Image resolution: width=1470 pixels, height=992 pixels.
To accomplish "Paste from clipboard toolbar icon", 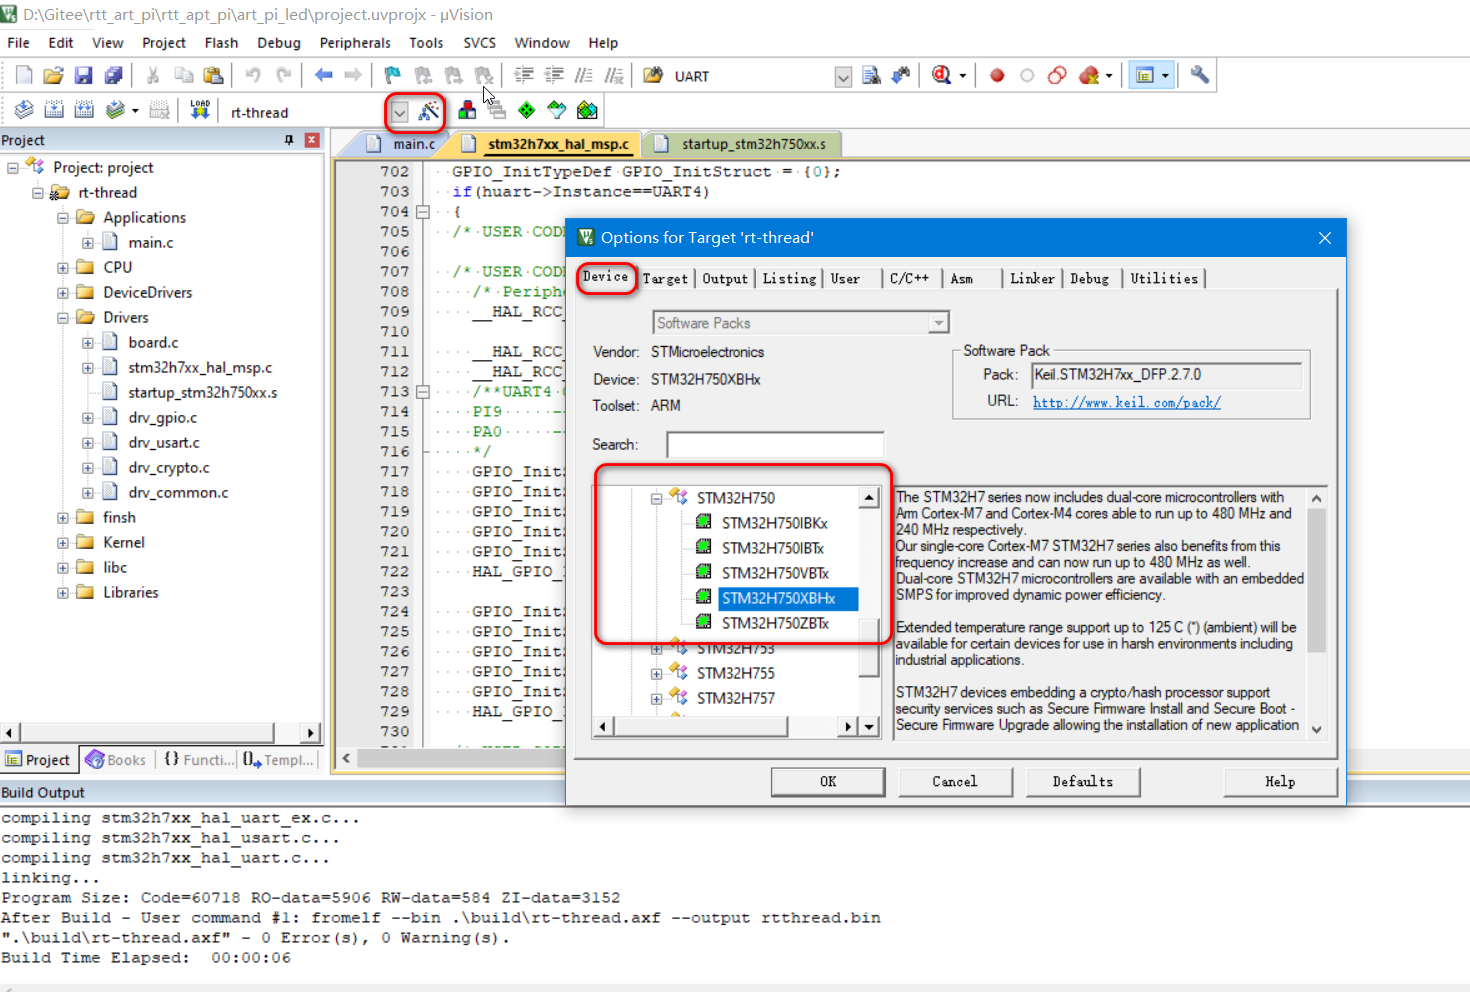I will click(x=213, y=75).
